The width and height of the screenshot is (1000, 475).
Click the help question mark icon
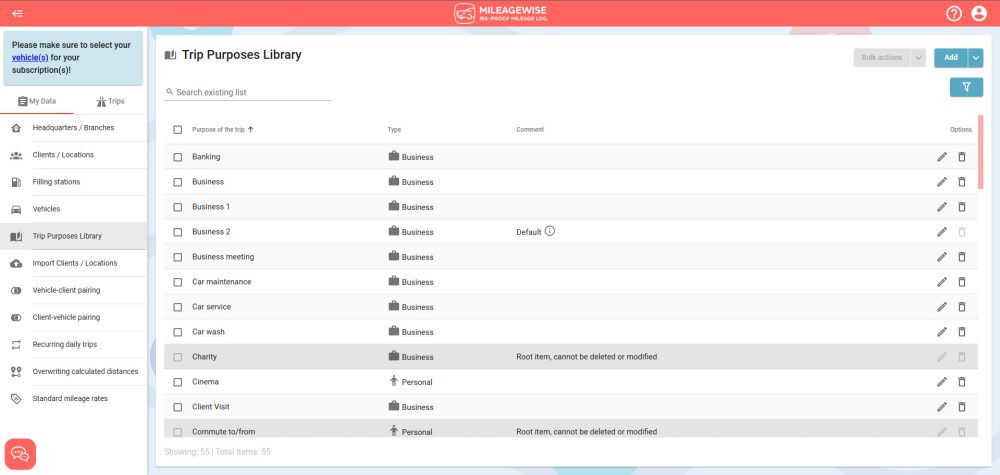[x=954, y=13]
